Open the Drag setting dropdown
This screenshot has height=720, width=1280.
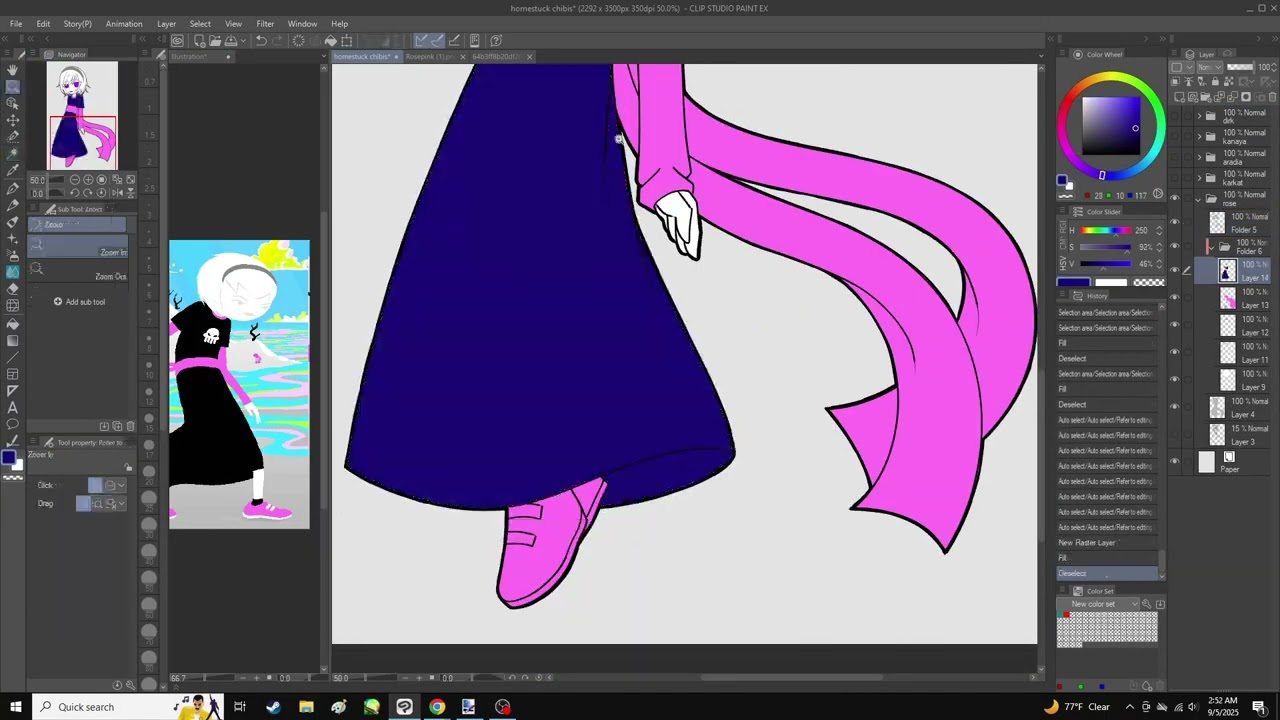[x=122, y=503]
